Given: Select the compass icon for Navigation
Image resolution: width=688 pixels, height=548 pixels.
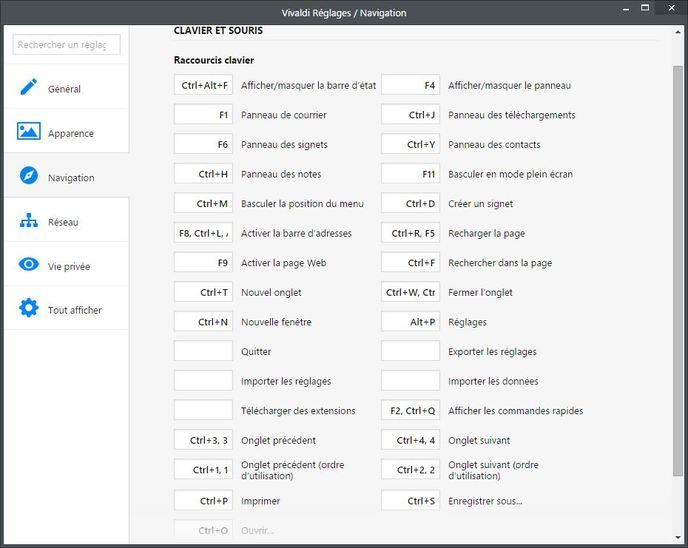Looking at the screenshot, I should point(29,177).
